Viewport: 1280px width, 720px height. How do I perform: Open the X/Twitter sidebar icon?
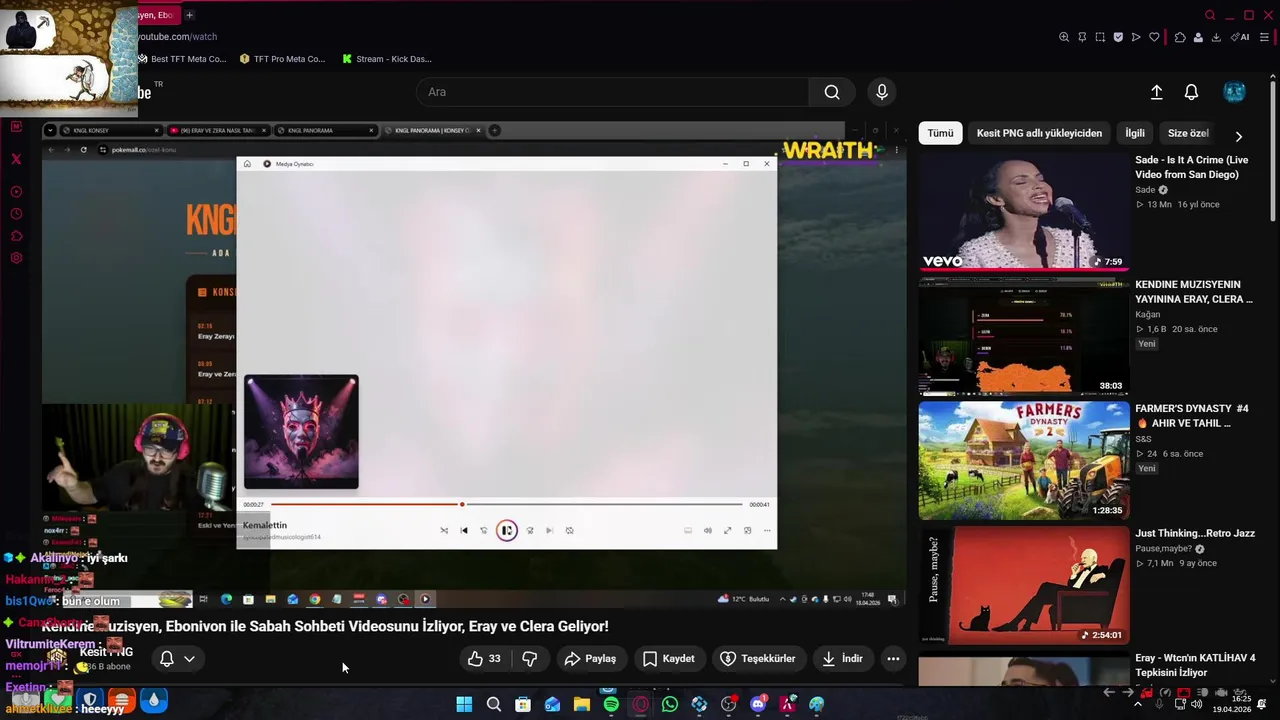tap(16, 159)
